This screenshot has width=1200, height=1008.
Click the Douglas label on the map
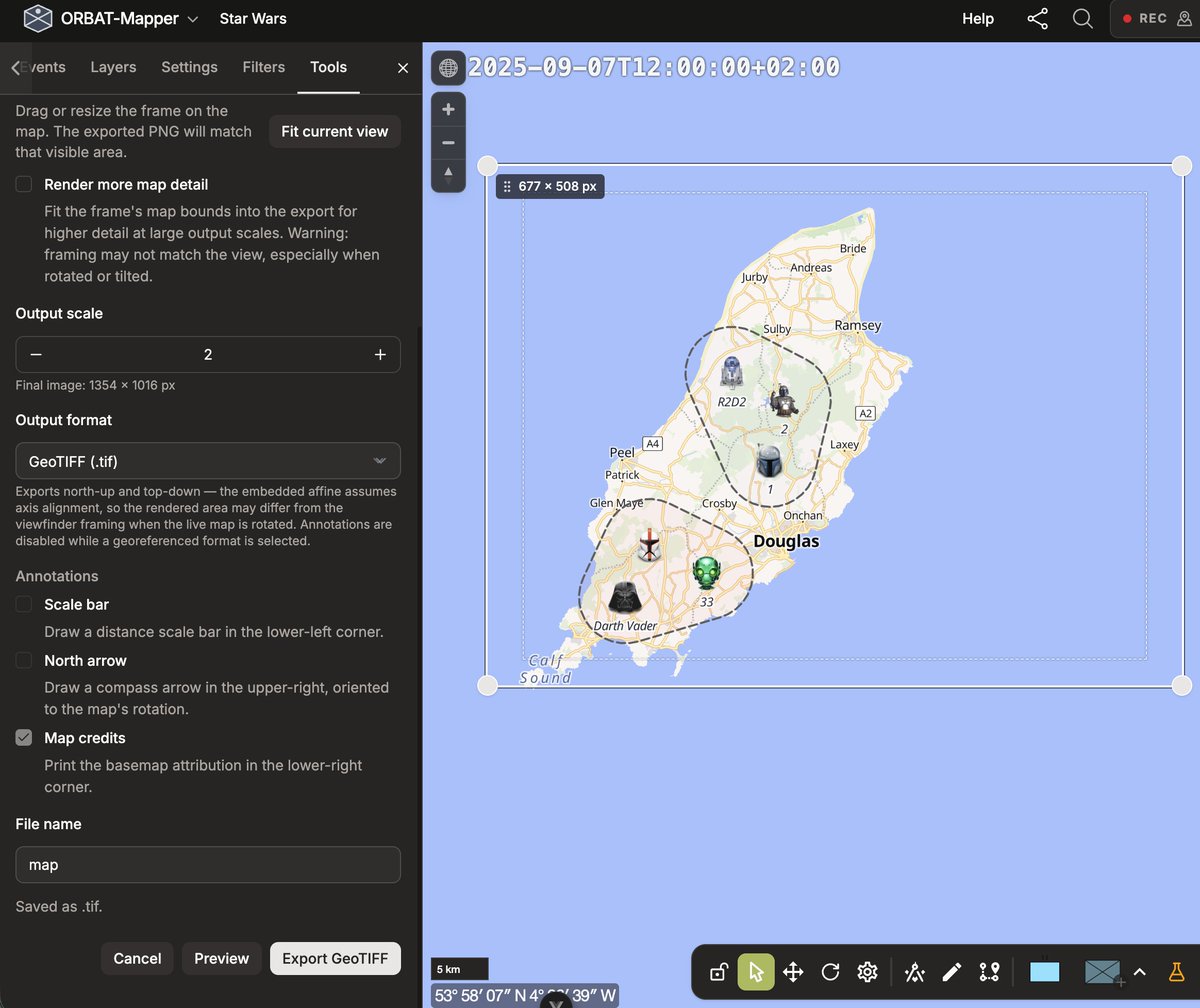pyautogui.click(x=786, y=541)
